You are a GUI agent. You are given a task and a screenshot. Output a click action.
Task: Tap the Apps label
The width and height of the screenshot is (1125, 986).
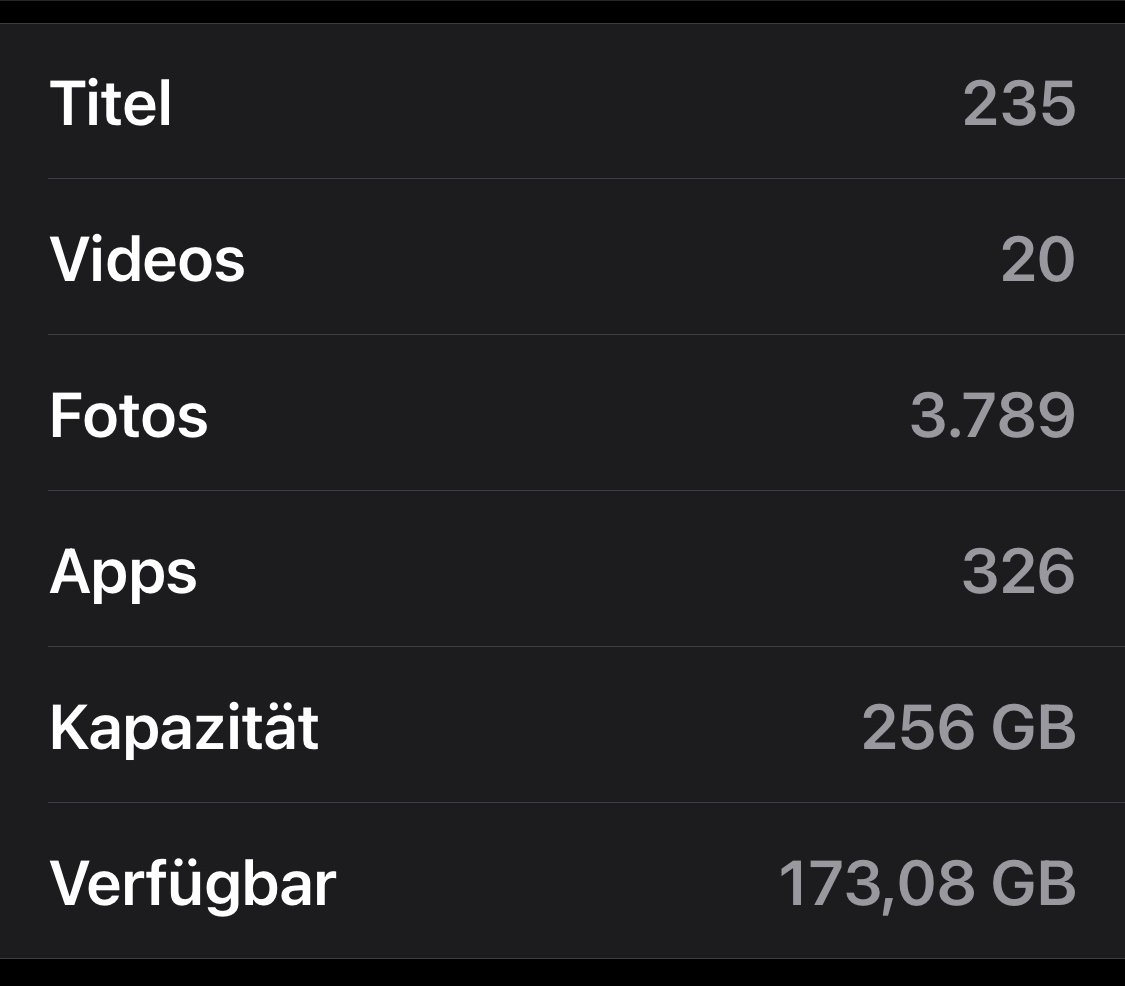tap(123, 572)
